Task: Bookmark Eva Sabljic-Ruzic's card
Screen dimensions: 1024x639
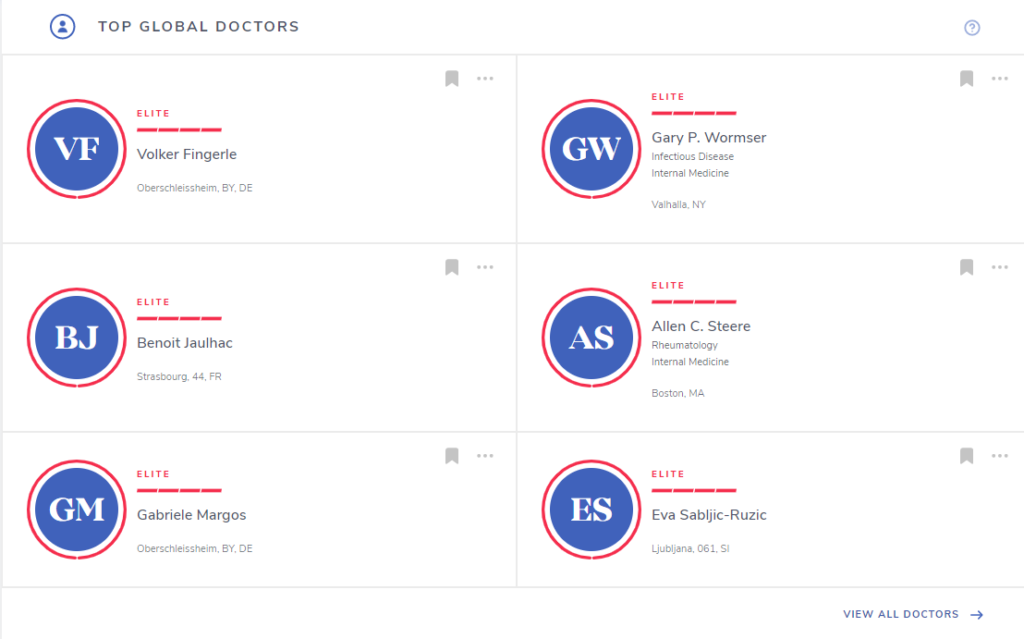Action: [x=967, y=456]
